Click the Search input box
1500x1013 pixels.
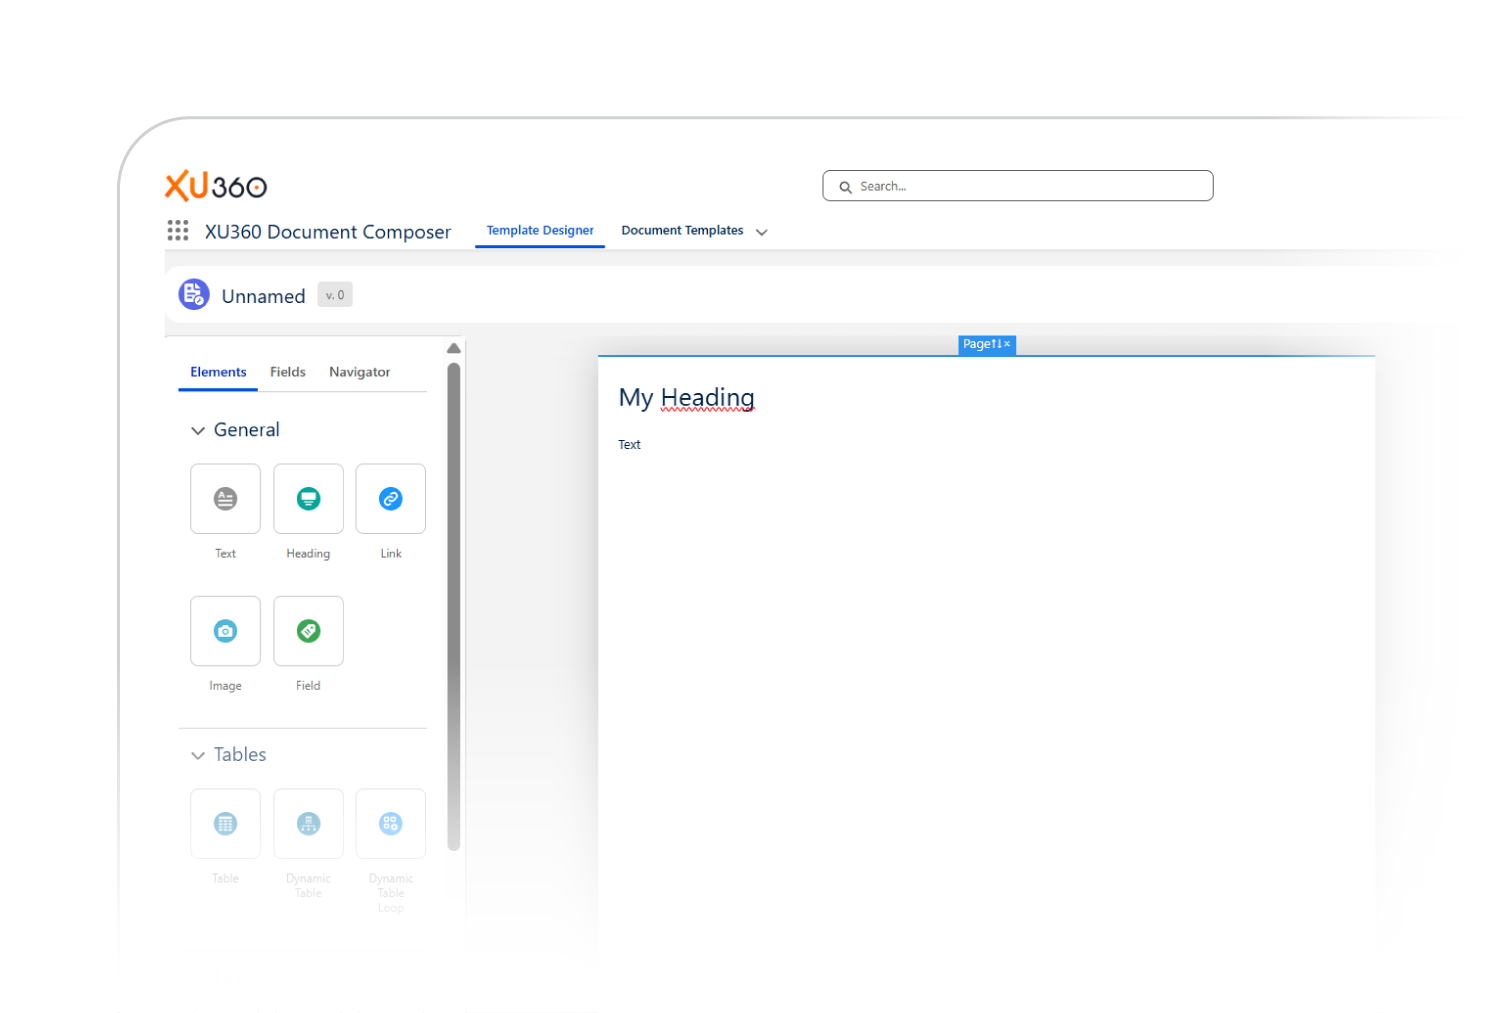(x=1018, y=186)
